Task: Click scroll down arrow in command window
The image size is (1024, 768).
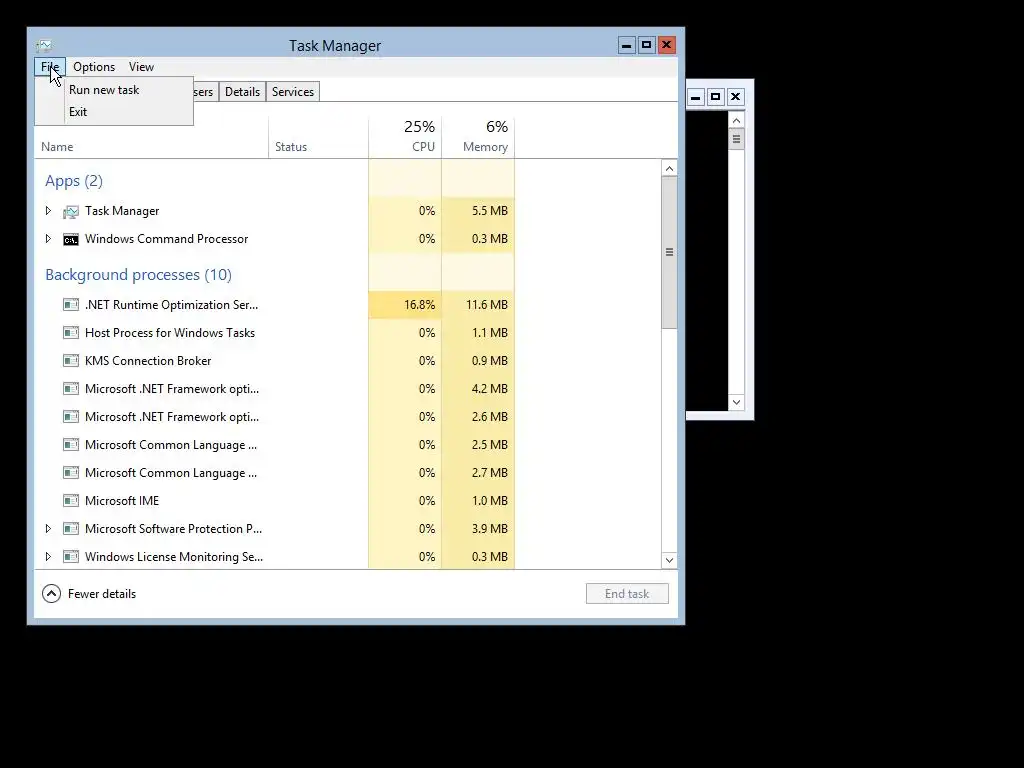Action: (x=737, y=402)
